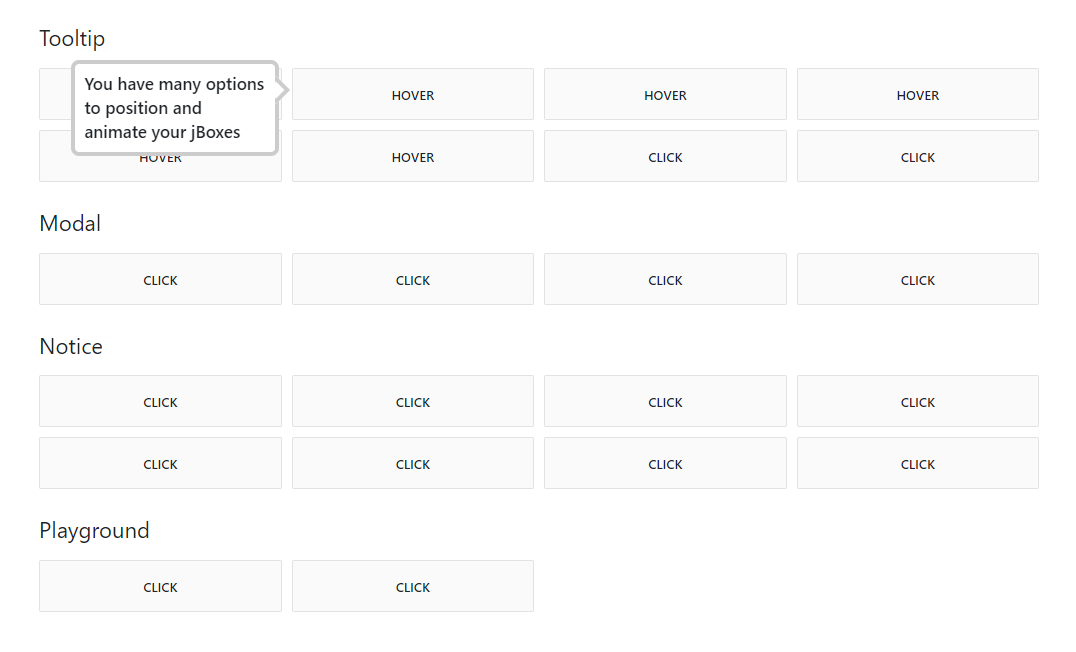The width and height of the screenshot is (1076, 652).
Task: Click the first Playground CLICK button
Action: pyautogui.click(x=160, y=585)
